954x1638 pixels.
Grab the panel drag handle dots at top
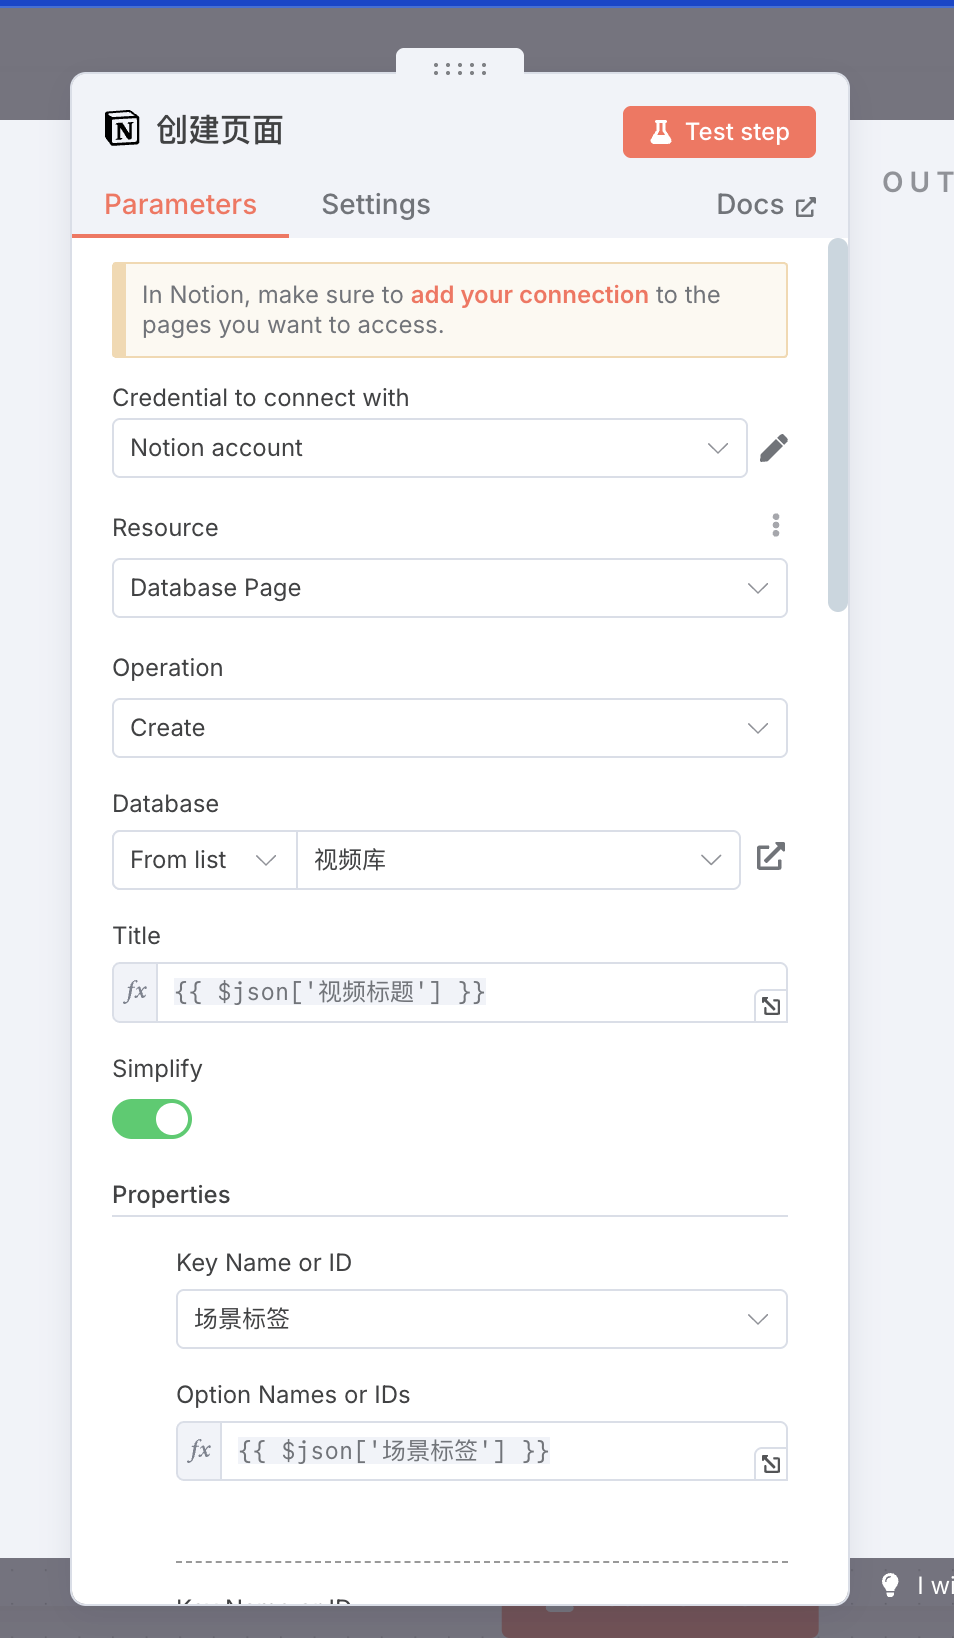(460, 69)
